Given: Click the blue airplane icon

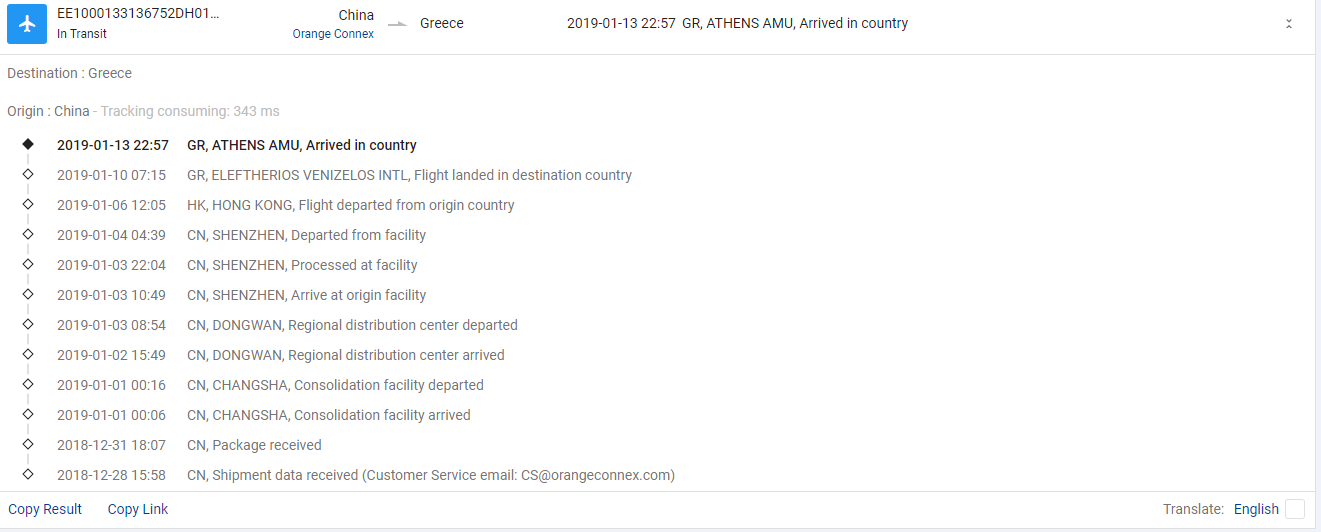Looking at the screenshot, I should tap(27, 24).
